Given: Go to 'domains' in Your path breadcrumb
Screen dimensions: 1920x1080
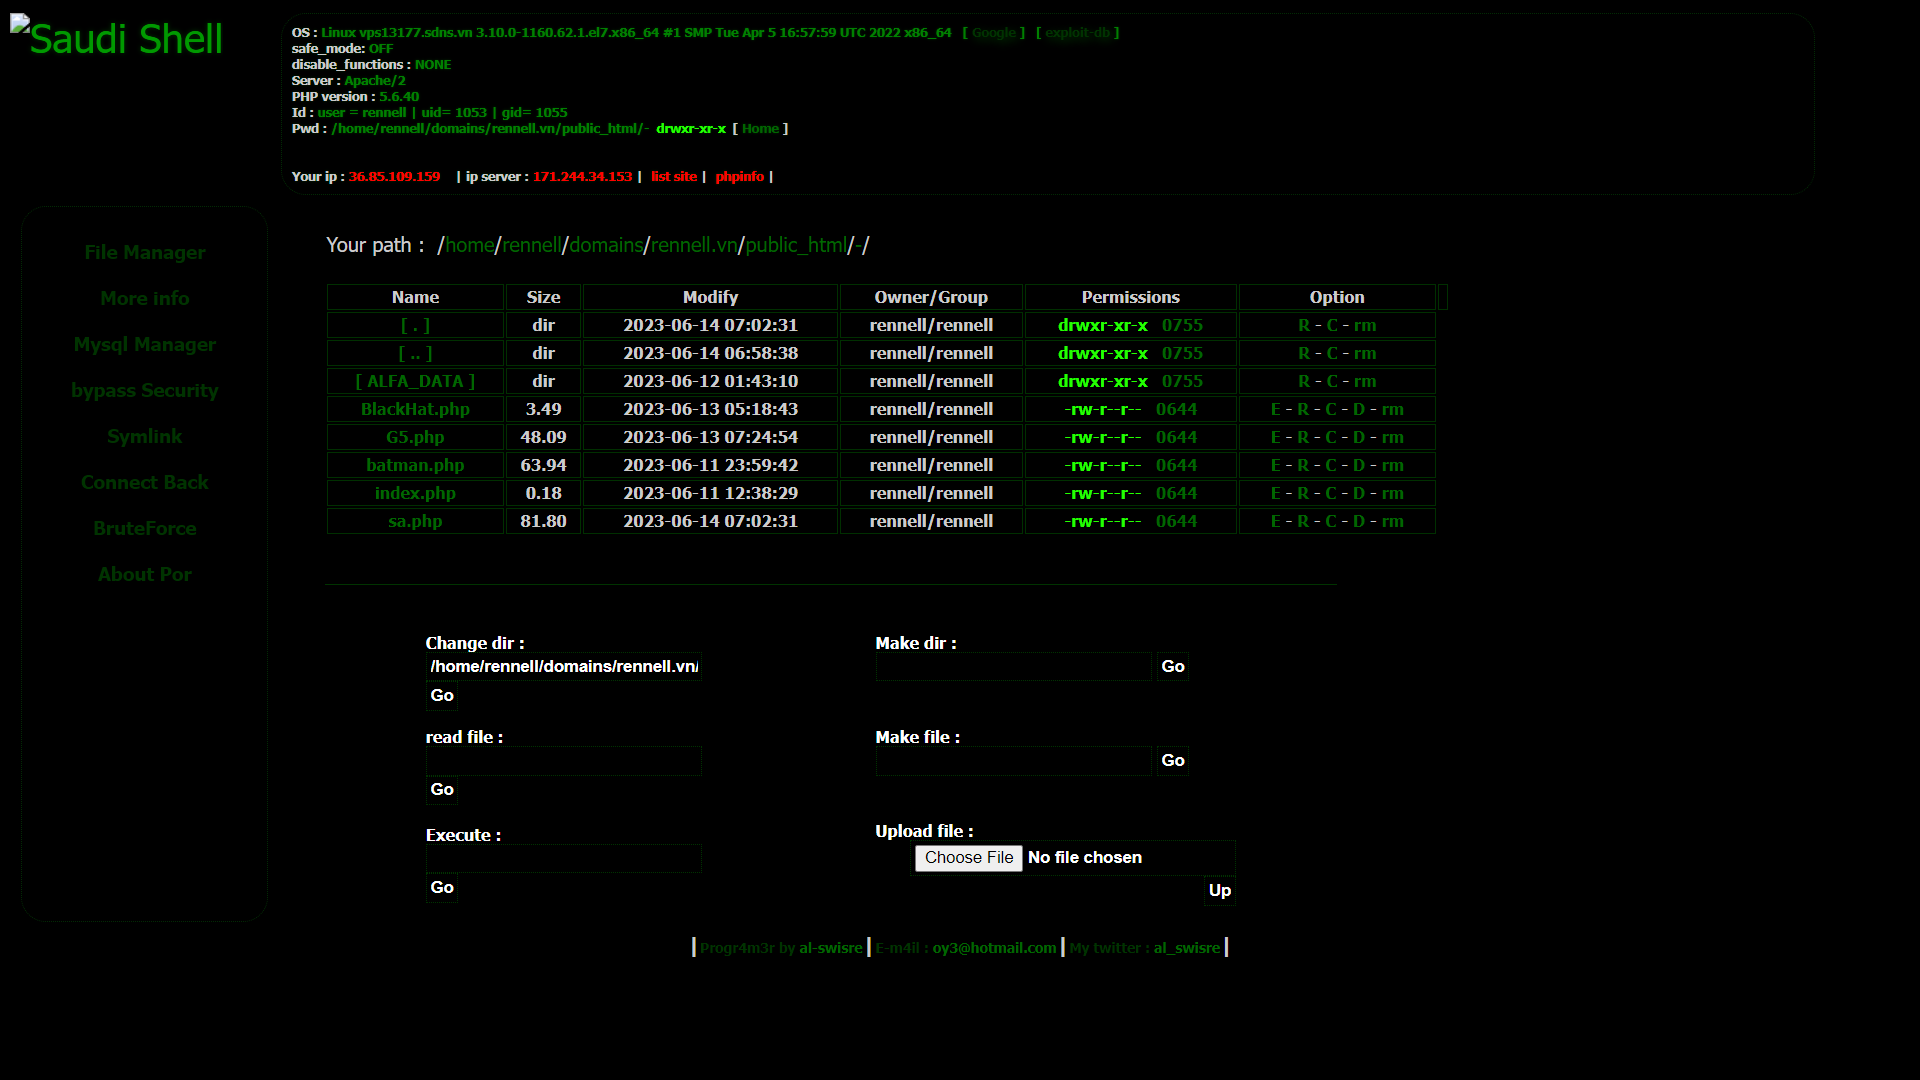Looking at the screenshot, I should click(607, 246).
